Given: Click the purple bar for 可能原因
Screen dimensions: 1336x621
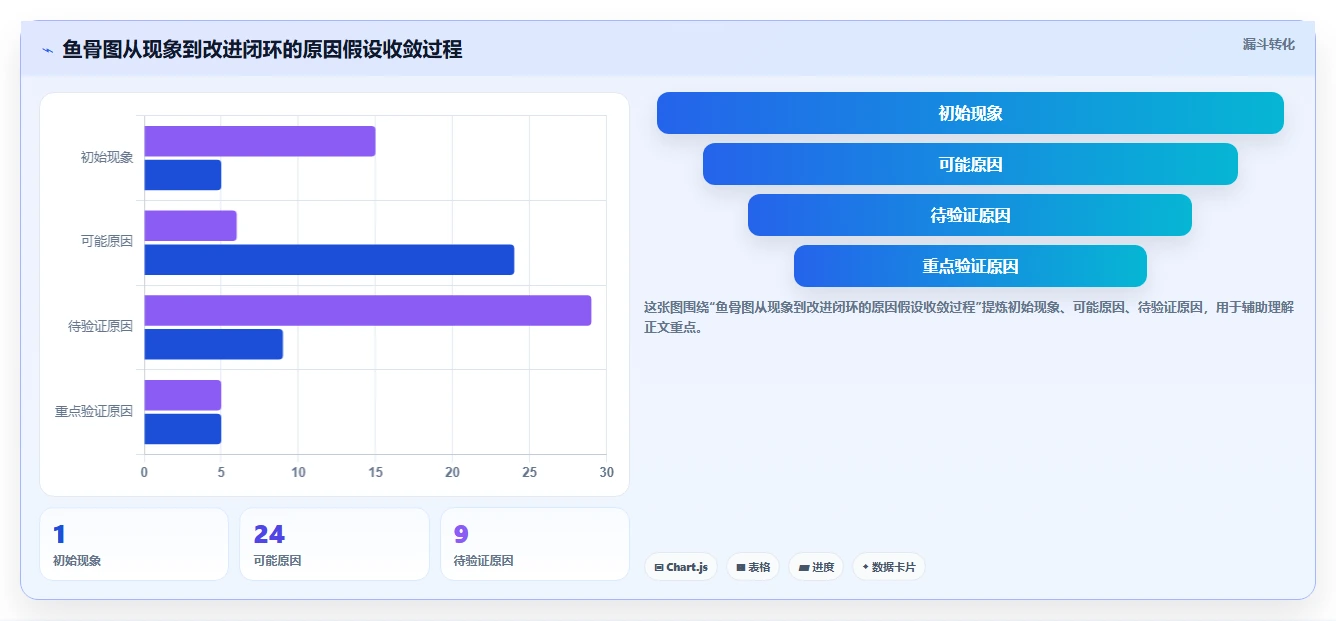Looking at the screenshot, I should (x=191, y=226).
